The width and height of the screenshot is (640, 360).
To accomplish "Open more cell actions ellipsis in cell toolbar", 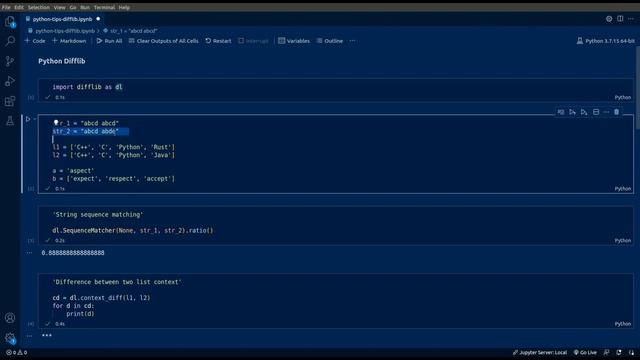I will pos(606,112).
